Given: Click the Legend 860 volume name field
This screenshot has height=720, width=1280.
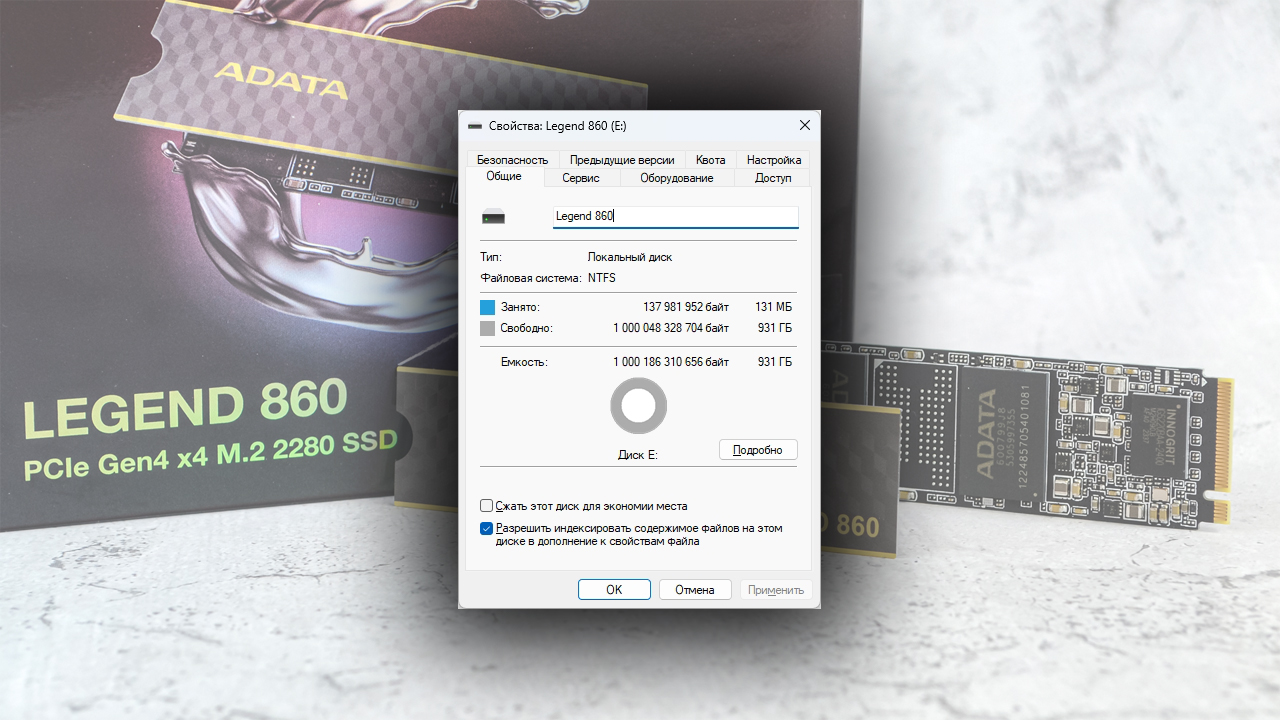Looking at the screenshot, I should click(x=676, y=217).
